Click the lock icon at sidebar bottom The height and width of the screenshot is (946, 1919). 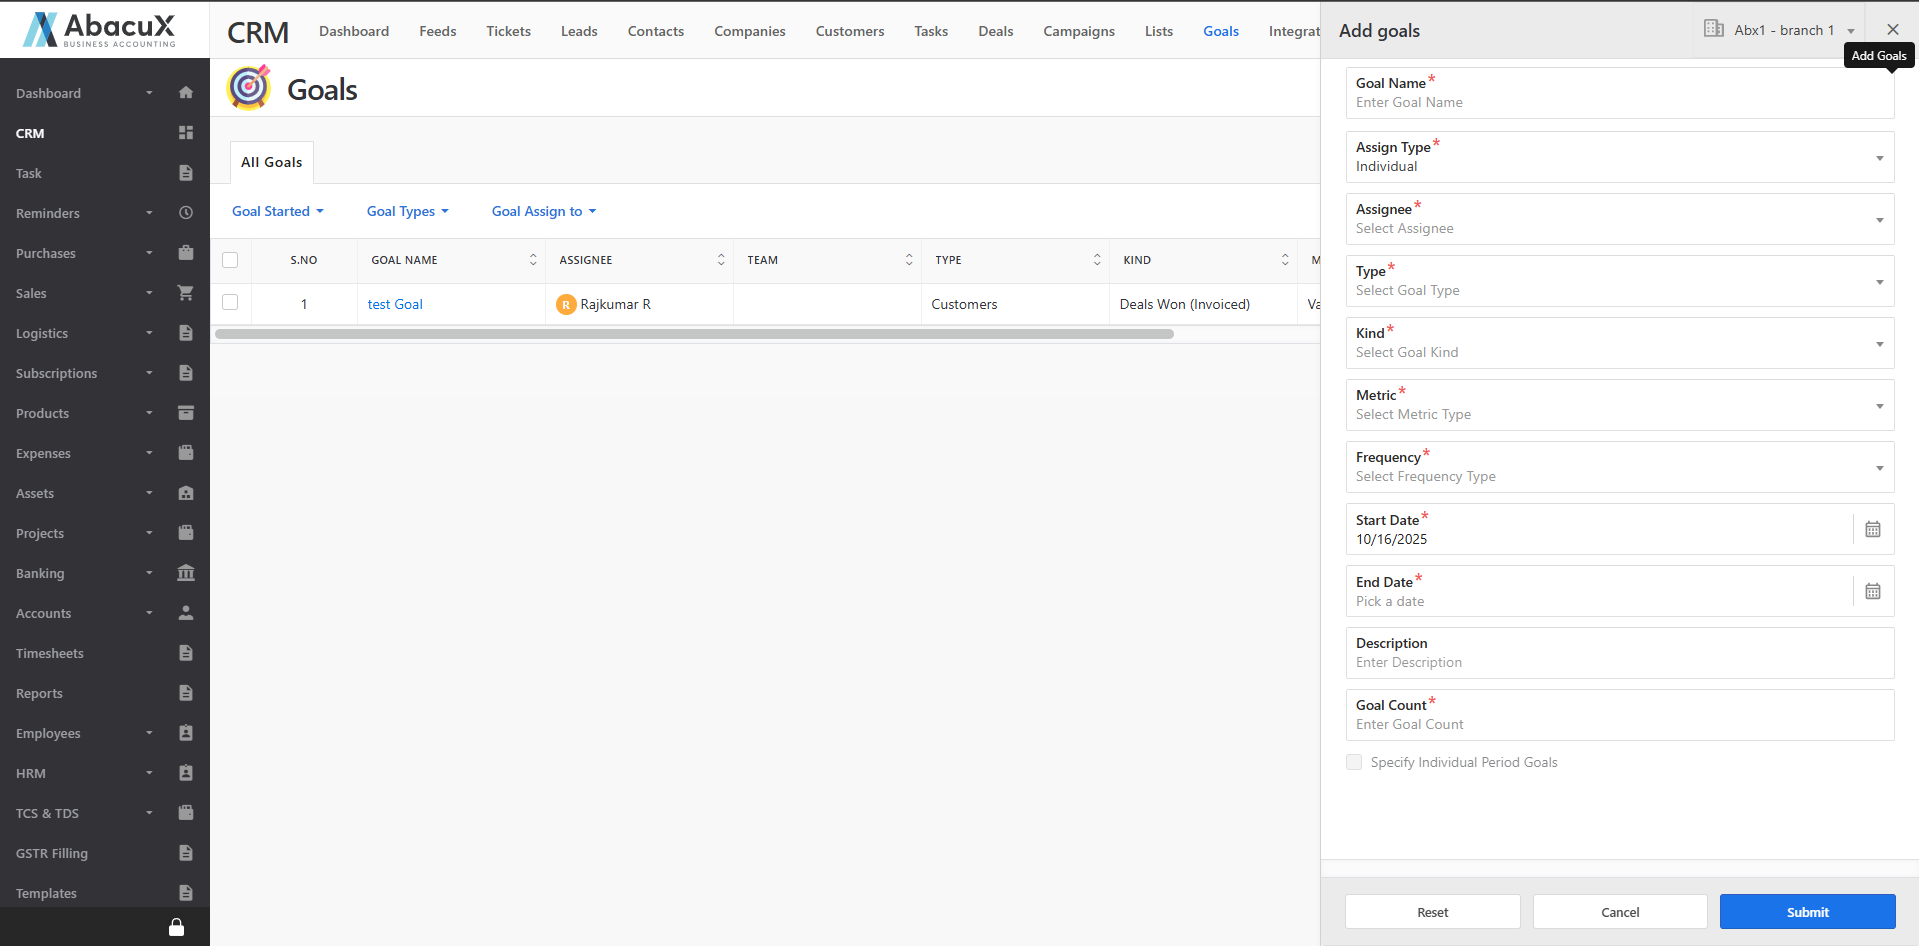176,927
